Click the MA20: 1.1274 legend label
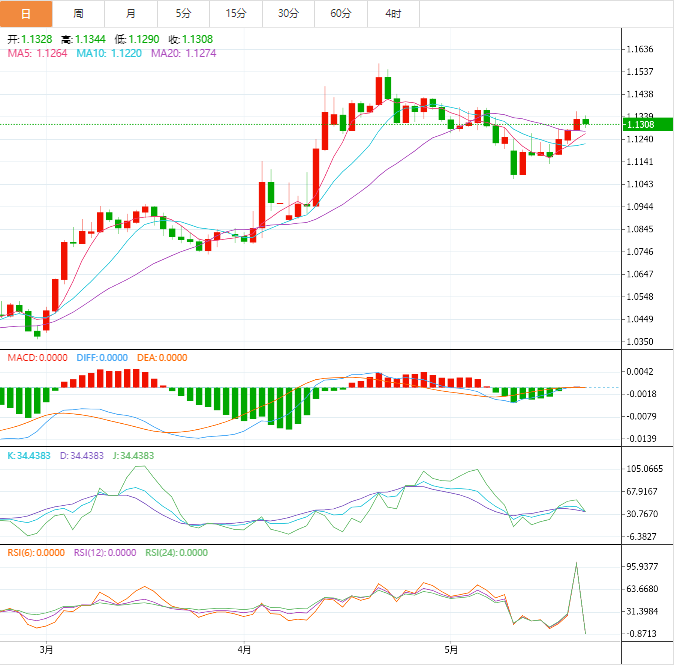Viewport: 675px width, 666px height. (x=181, y=53)
